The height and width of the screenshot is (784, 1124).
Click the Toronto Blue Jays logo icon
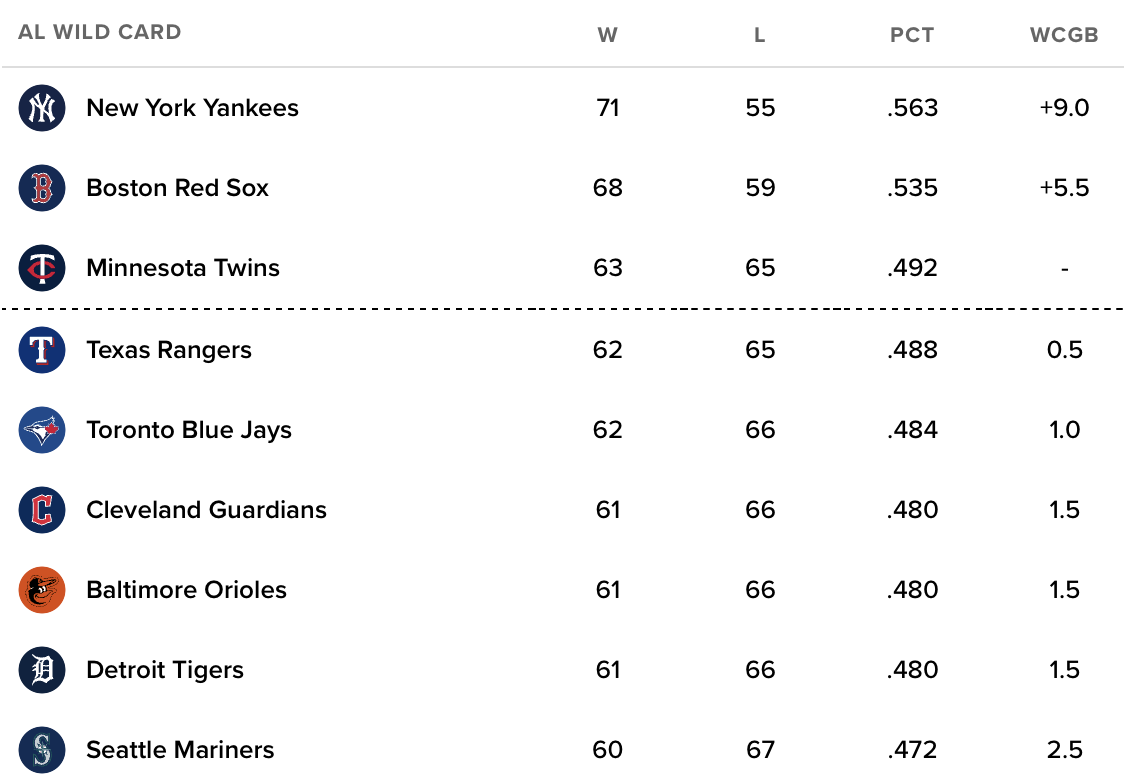tap(42, 430)
